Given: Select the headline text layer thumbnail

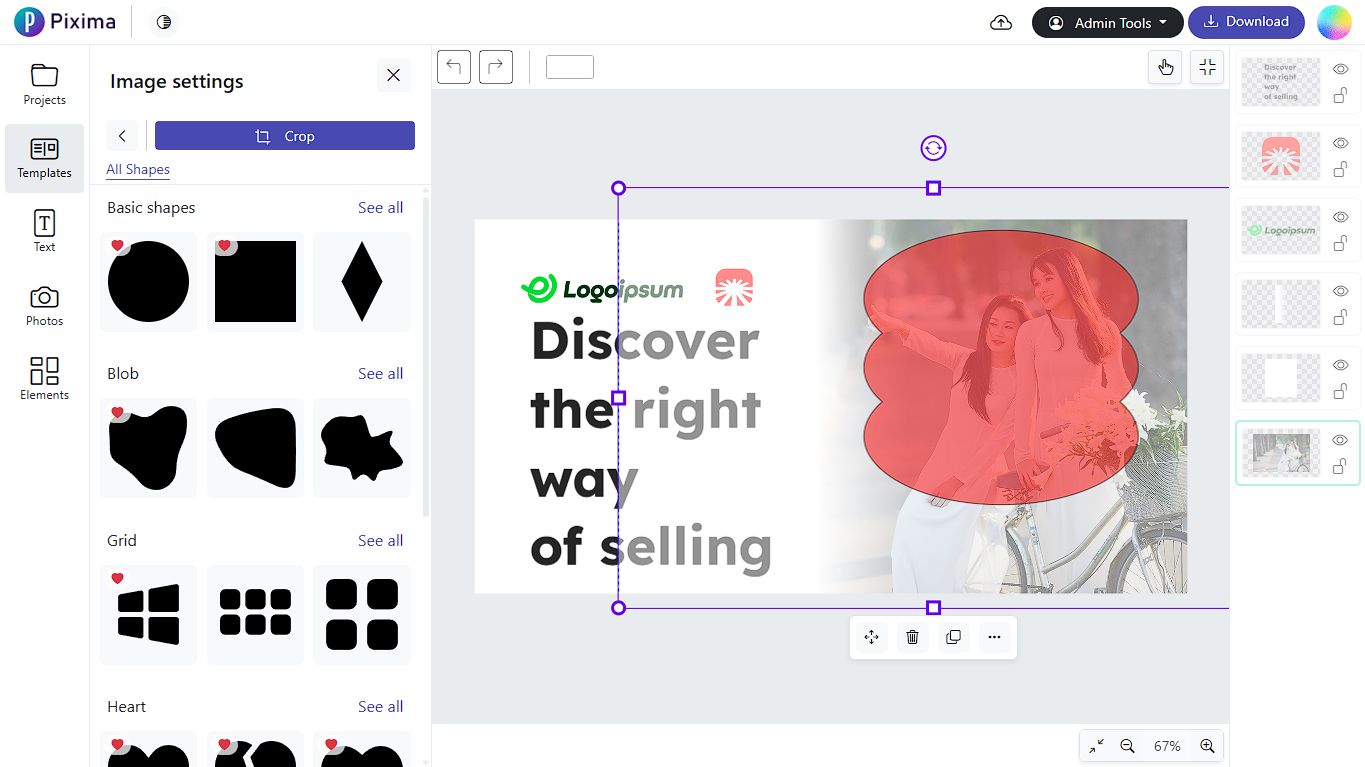Looking at the screenshot, I should pyautogui.click(x=1281, y=82).
